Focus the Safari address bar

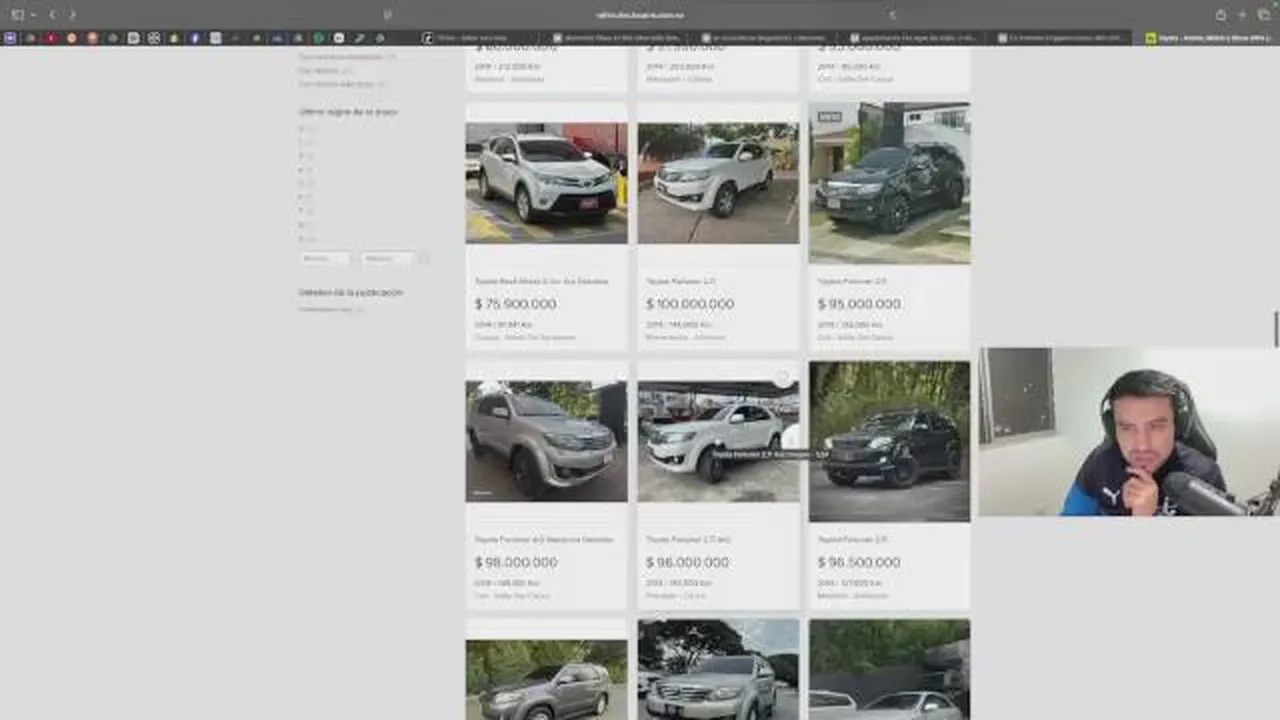point(640,15)
